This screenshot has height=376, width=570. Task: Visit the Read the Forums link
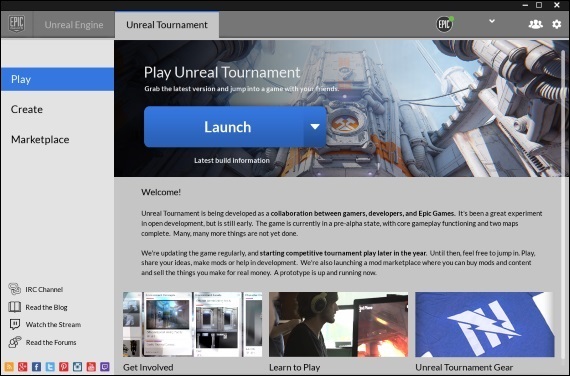pos(51,342)
